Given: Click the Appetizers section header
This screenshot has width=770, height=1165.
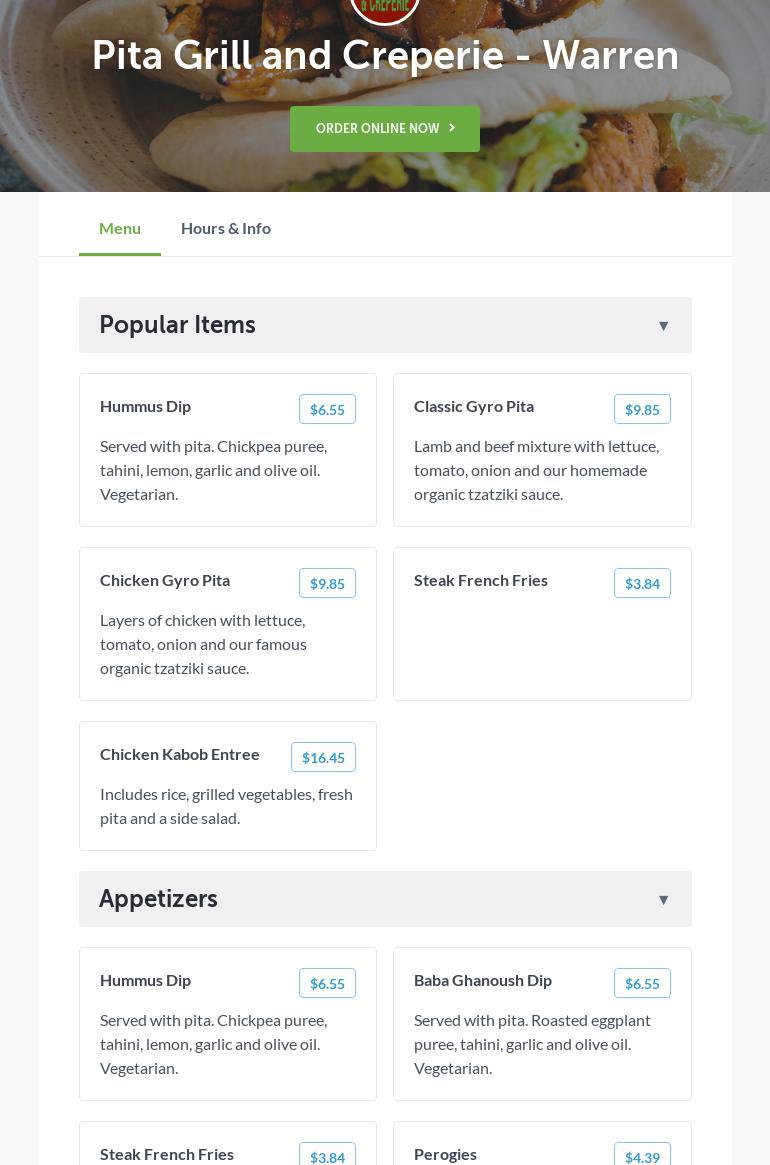Looking at the screenshot, I should (x=158, y=899).
